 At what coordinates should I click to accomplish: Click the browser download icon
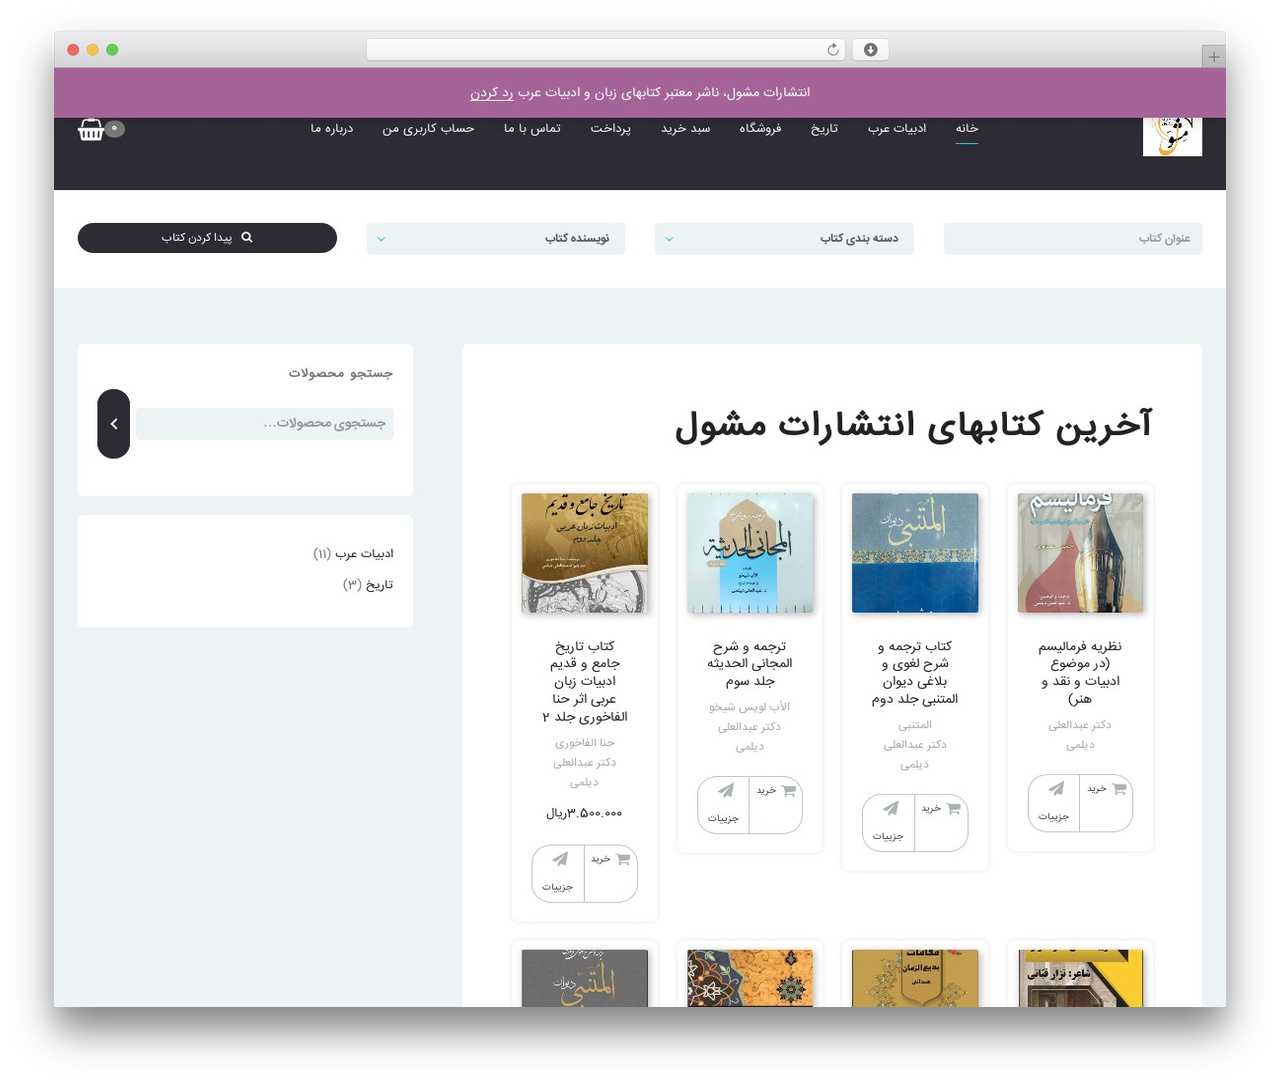[870, 50]
